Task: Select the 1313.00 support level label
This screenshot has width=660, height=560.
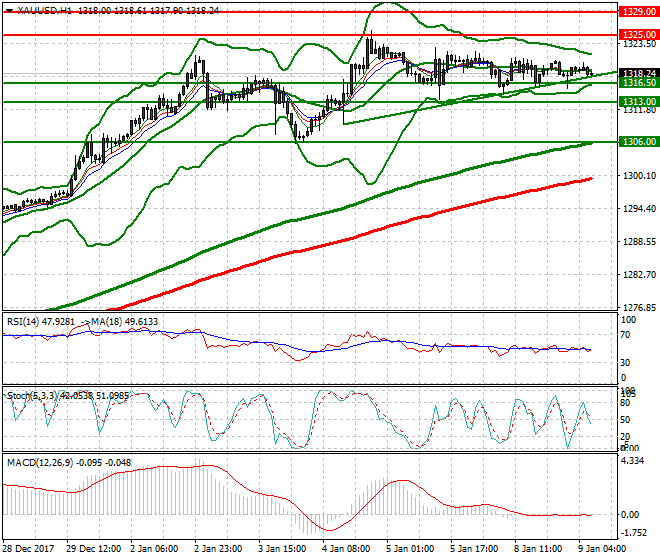Action: pyautogui.click(x=638, y=102)
